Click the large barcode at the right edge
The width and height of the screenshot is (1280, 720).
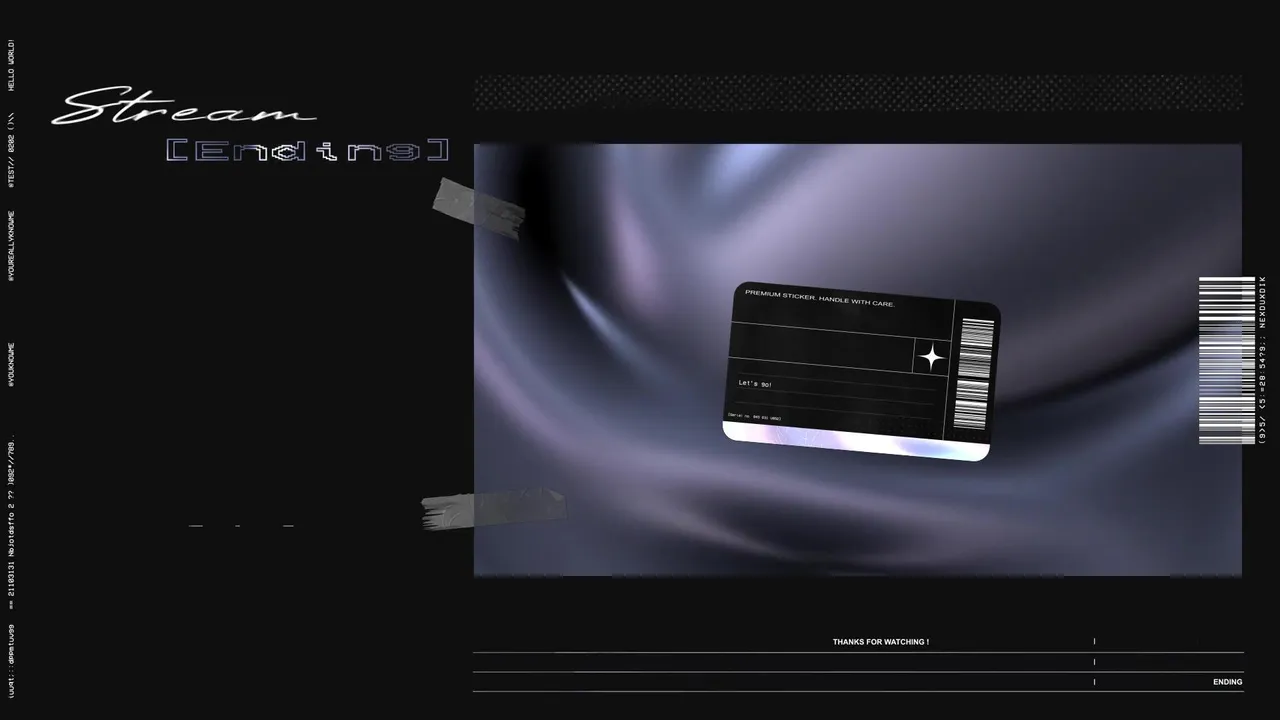[x=1226, y=360]
